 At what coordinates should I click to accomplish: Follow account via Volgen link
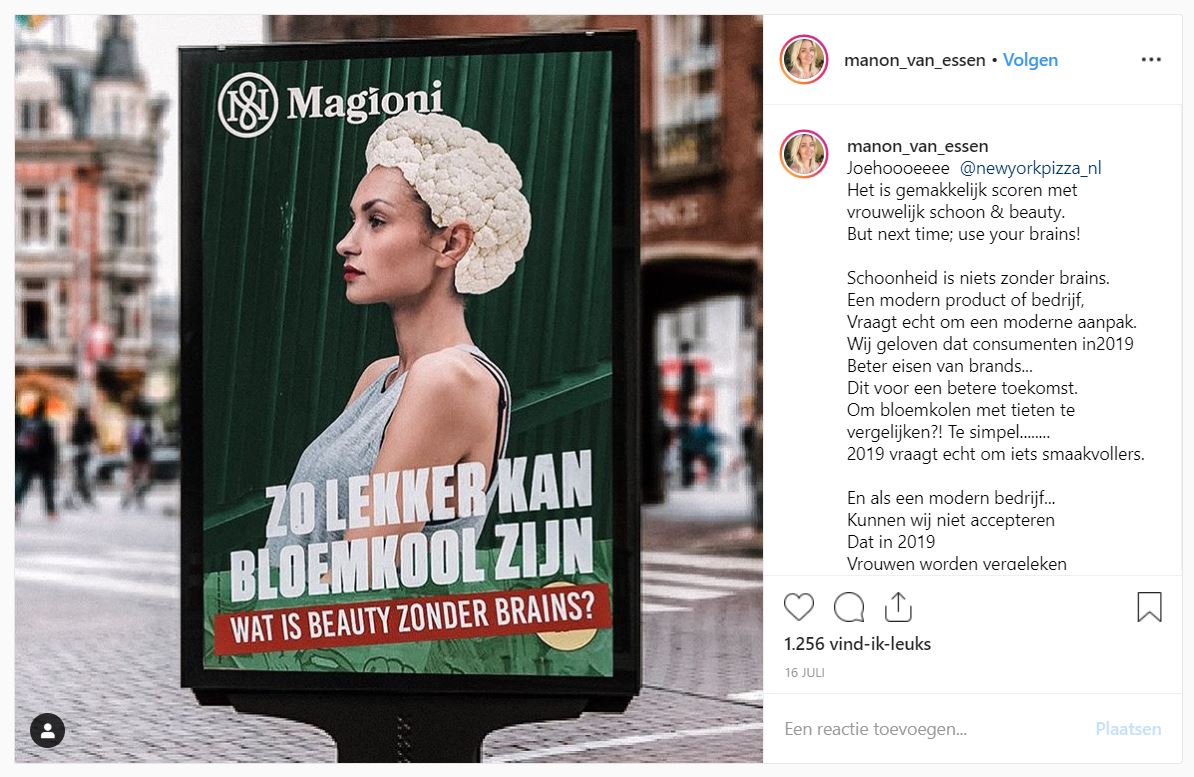point(1030,60)
